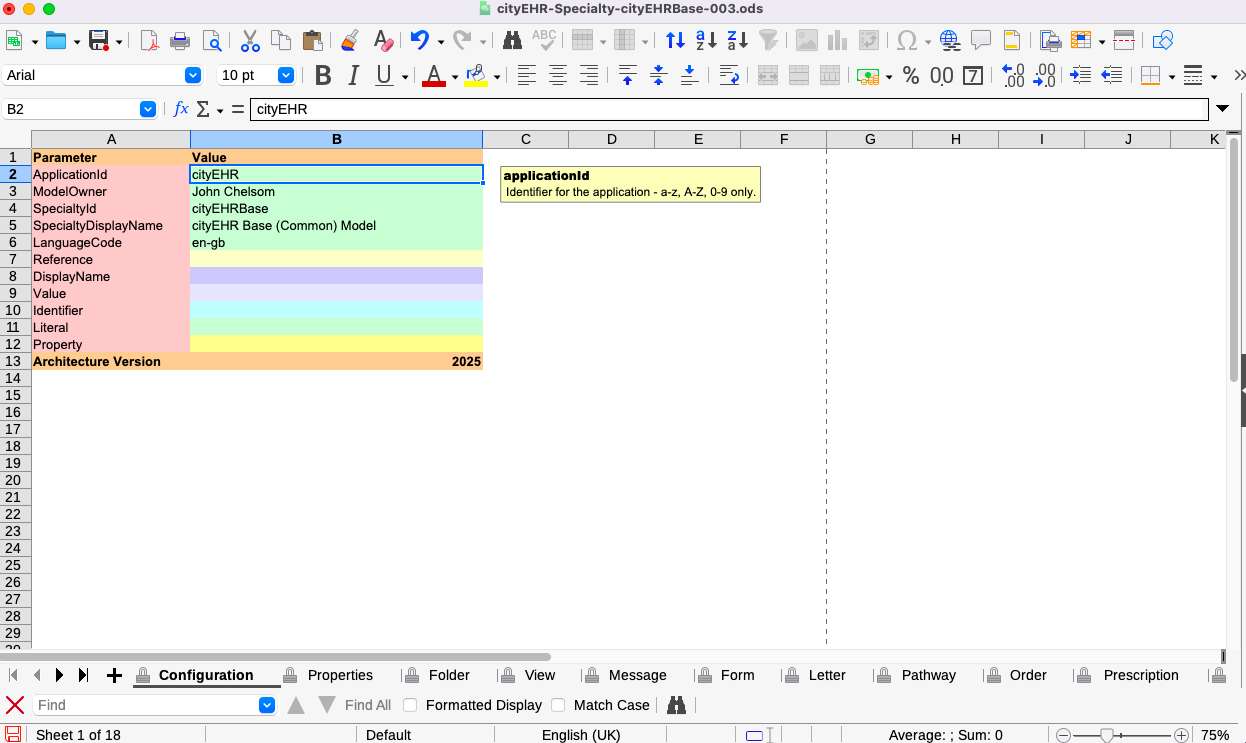This screenshot has width=1246, height=743.
Task: Open the Draw Functions shapes icon
Action: 1162,41
